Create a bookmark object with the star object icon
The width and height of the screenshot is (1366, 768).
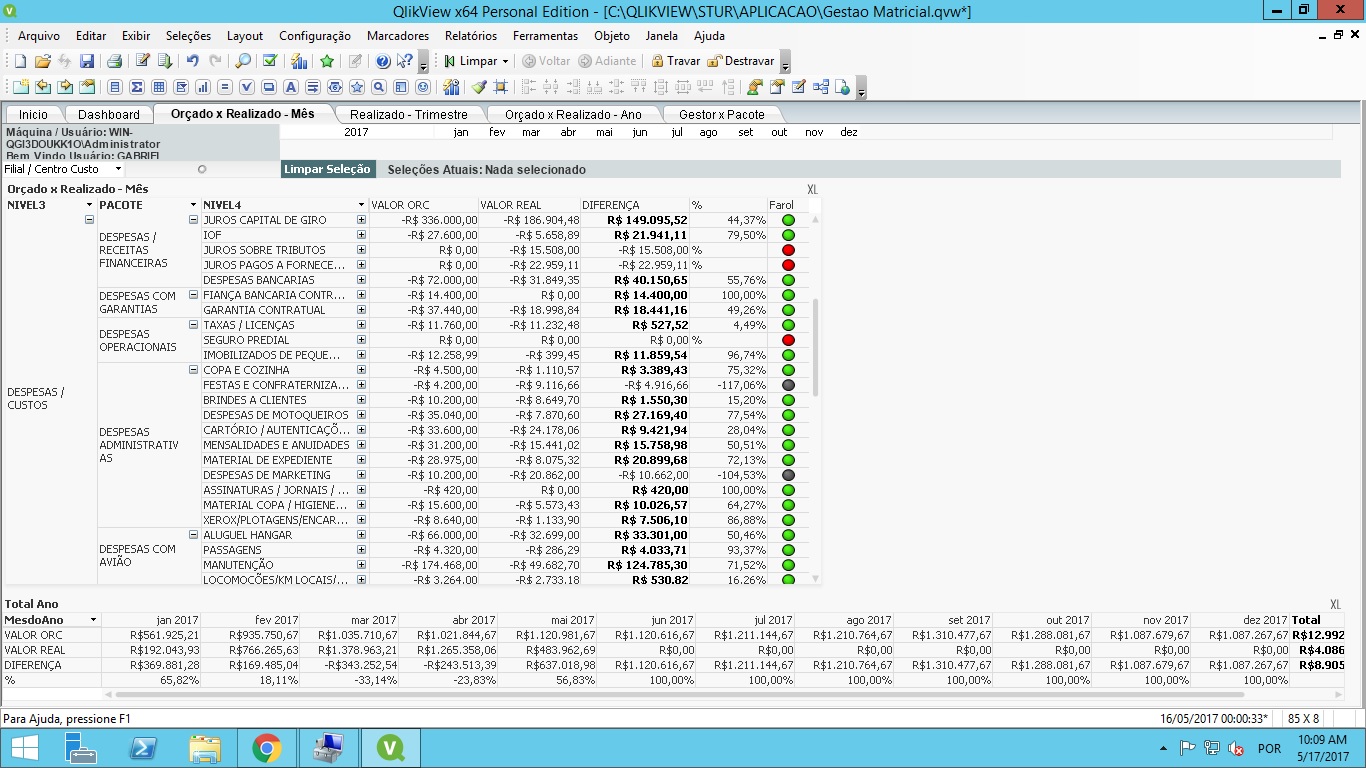tap(357, 87)
